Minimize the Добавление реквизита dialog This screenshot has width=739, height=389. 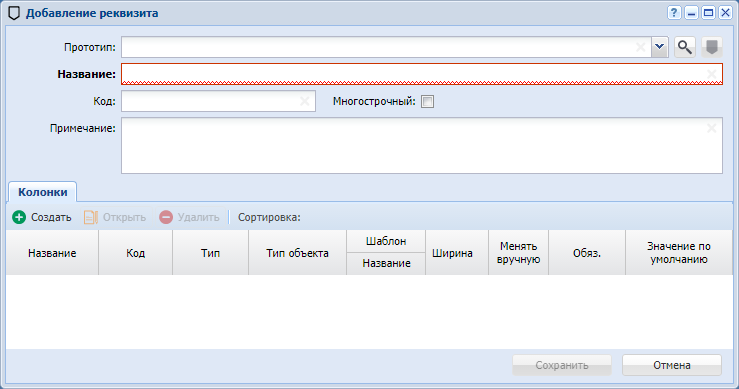coord(691,13)
